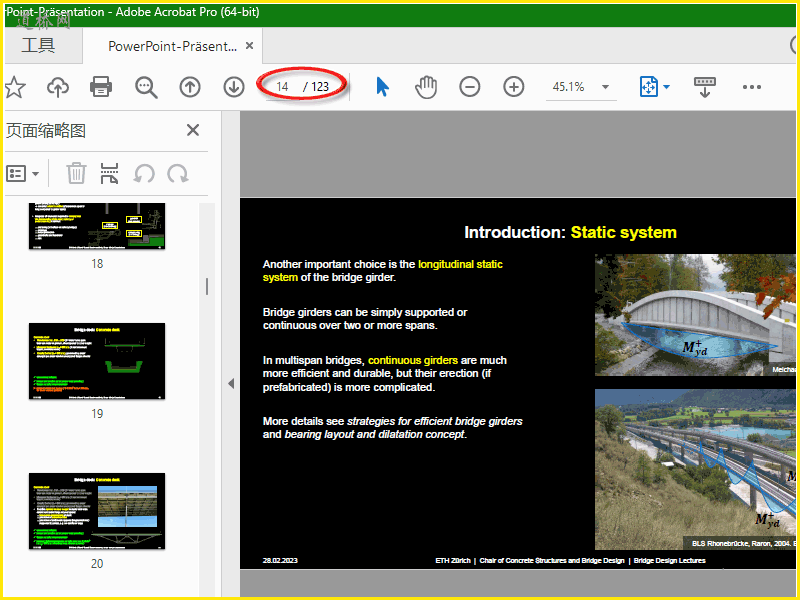Collapse the left panel with arrow handle
Screen dimensions: 800x600
coord(230,383)
